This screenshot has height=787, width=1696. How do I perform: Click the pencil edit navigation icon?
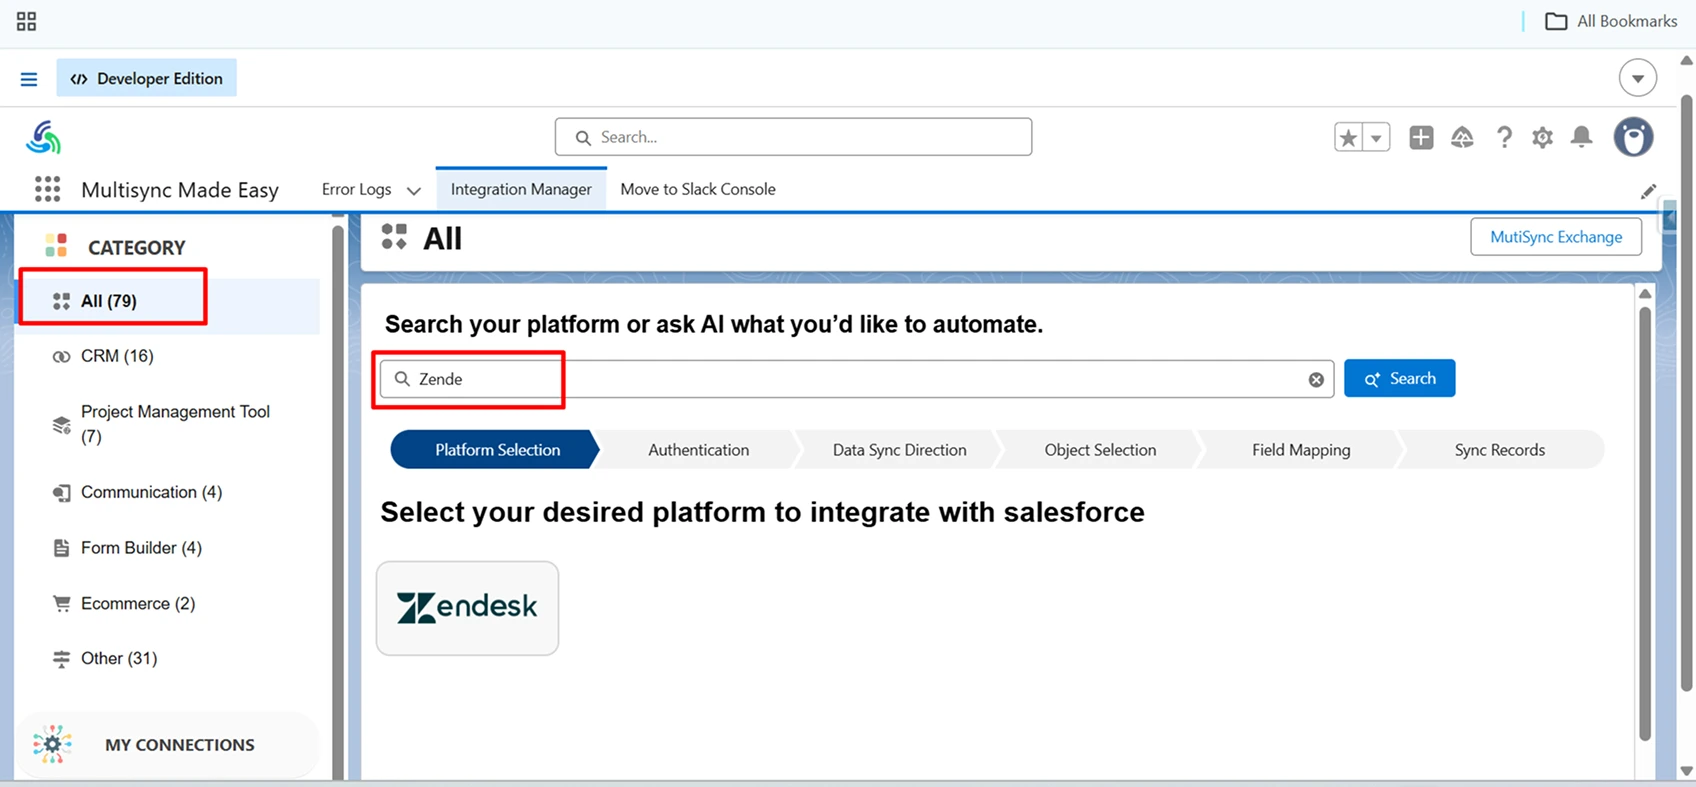1649,191
